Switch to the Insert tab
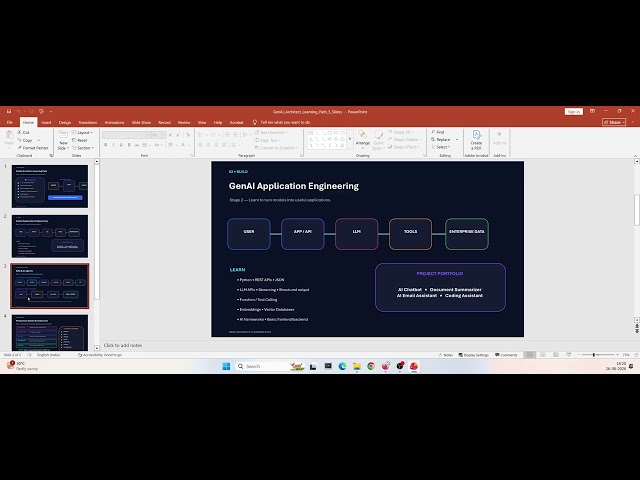This screenshot has width=640, height=480. pos(46,122)
